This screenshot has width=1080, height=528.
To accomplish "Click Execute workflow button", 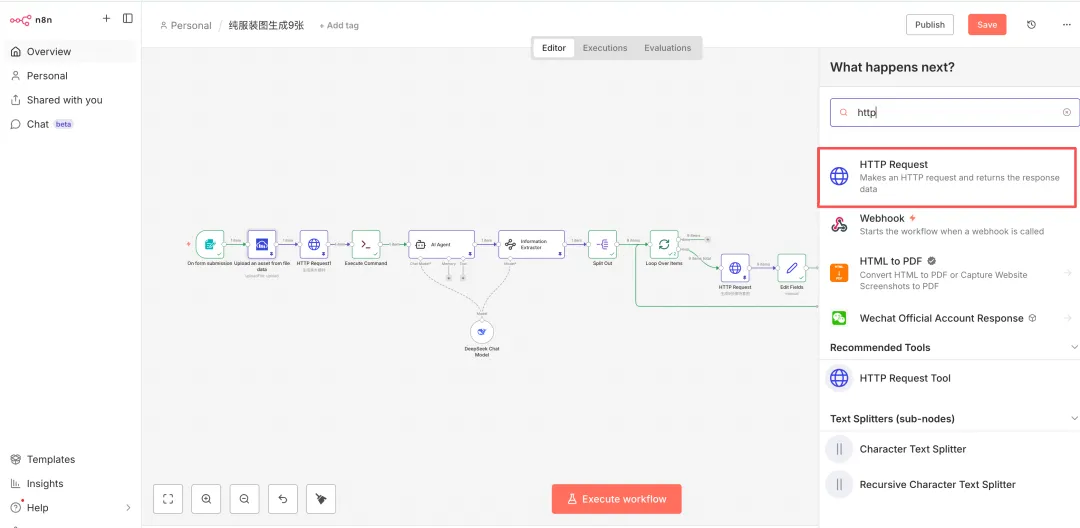I will tap(616, 499).
